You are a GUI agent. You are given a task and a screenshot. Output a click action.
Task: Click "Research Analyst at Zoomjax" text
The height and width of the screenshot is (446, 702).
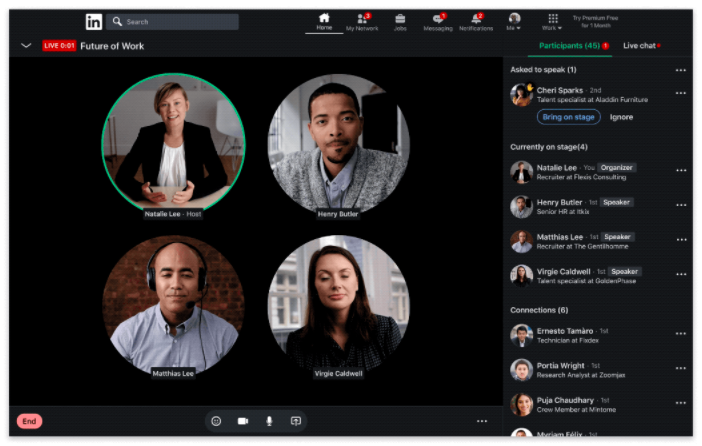pyautogui.click(x=581, y=375)
